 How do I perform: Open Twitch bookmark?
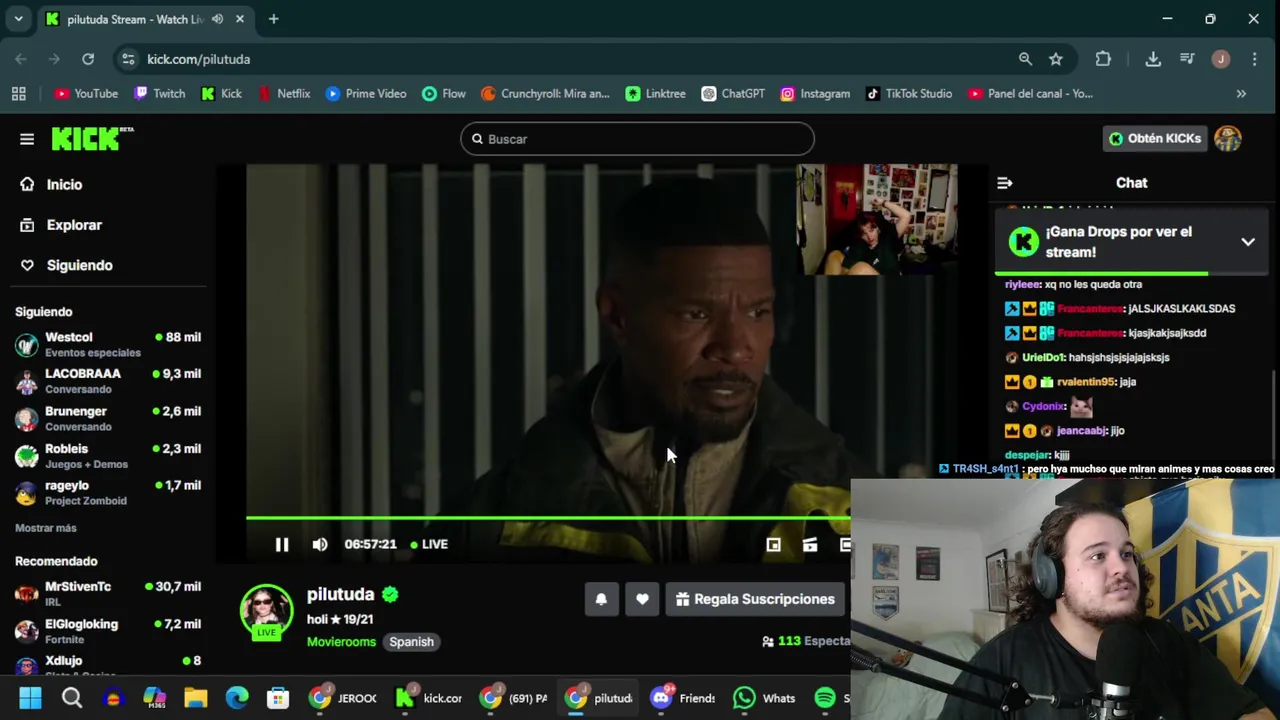point(160,94)
